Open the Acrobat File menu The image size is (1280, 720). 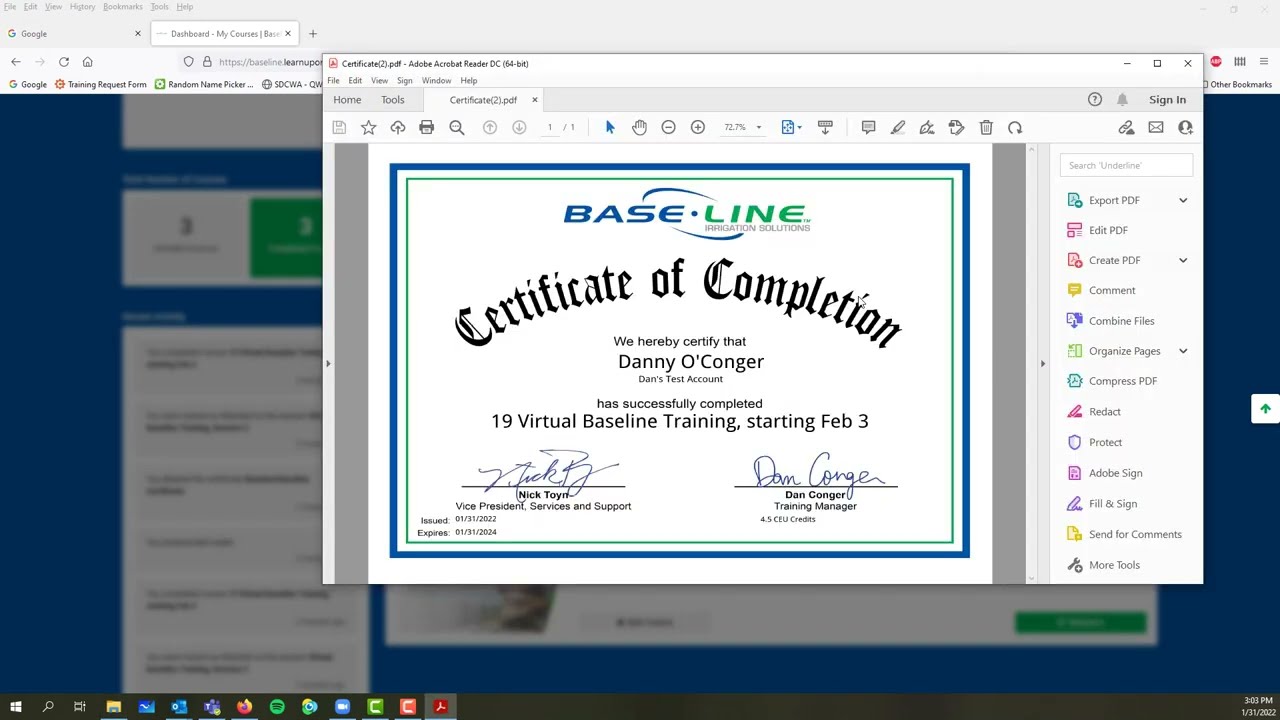pyautogui.click(x=333, y=81)
